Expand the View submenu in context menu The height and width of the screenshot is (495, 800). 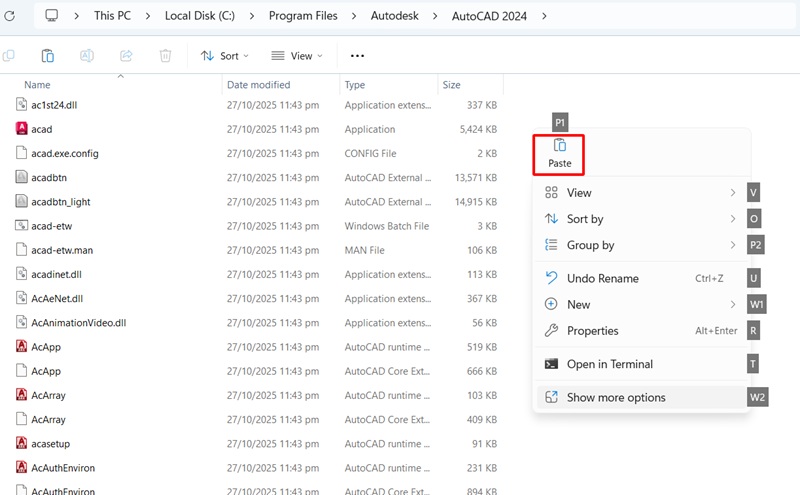click(x=641, y=192)
